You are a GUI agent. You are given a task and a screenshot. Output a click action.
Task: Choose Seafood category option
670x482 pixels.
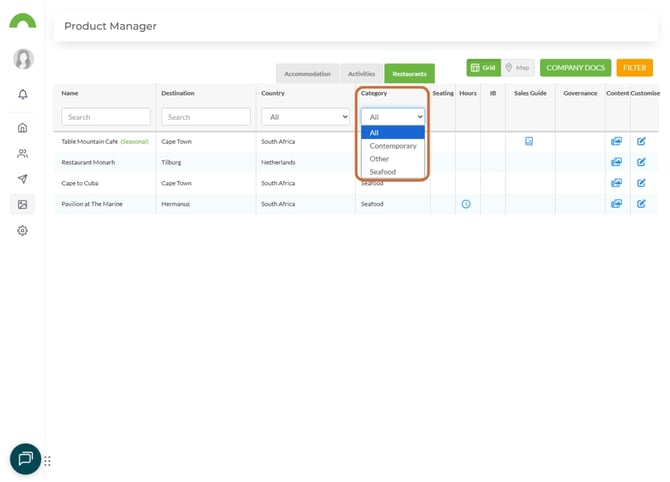[x=393, y=172]
